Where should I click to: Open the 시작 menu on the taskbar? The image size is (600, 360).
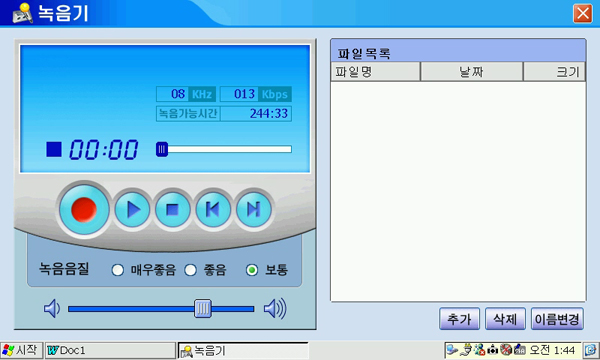21,350
